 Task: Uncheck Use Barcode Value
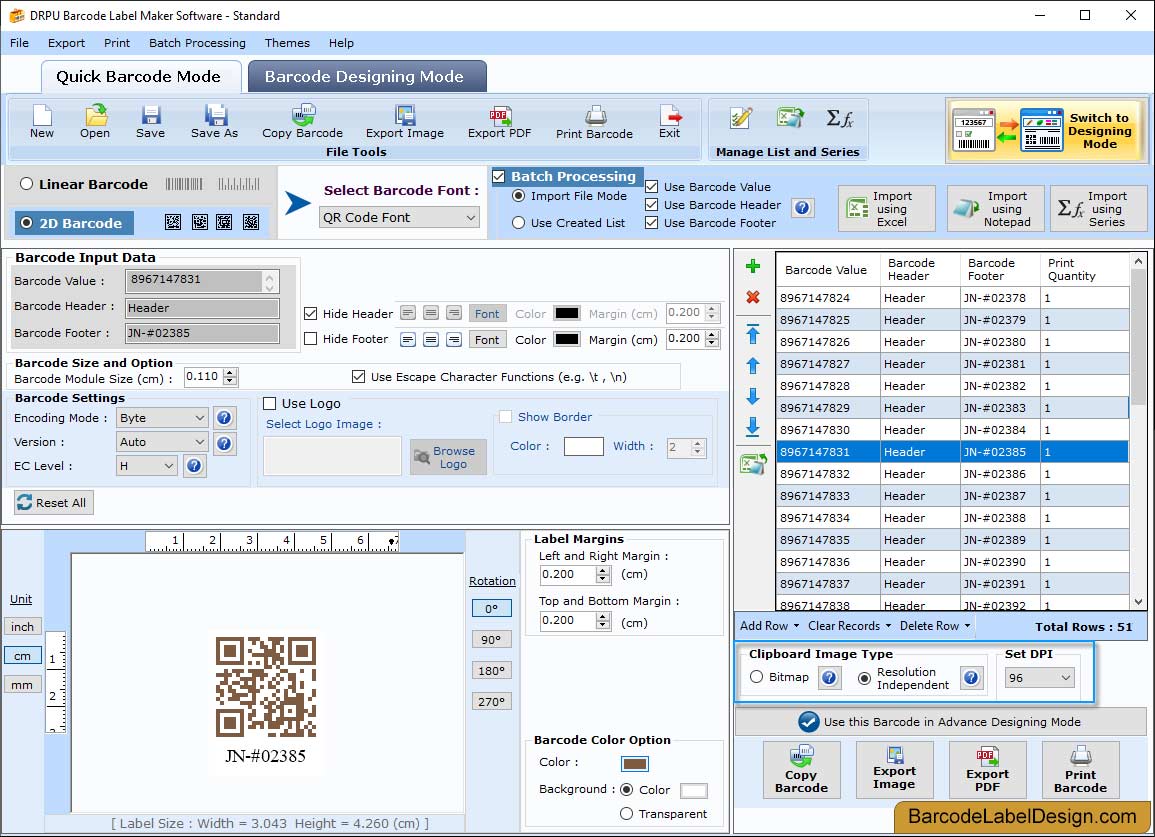[x=651, y=186]
